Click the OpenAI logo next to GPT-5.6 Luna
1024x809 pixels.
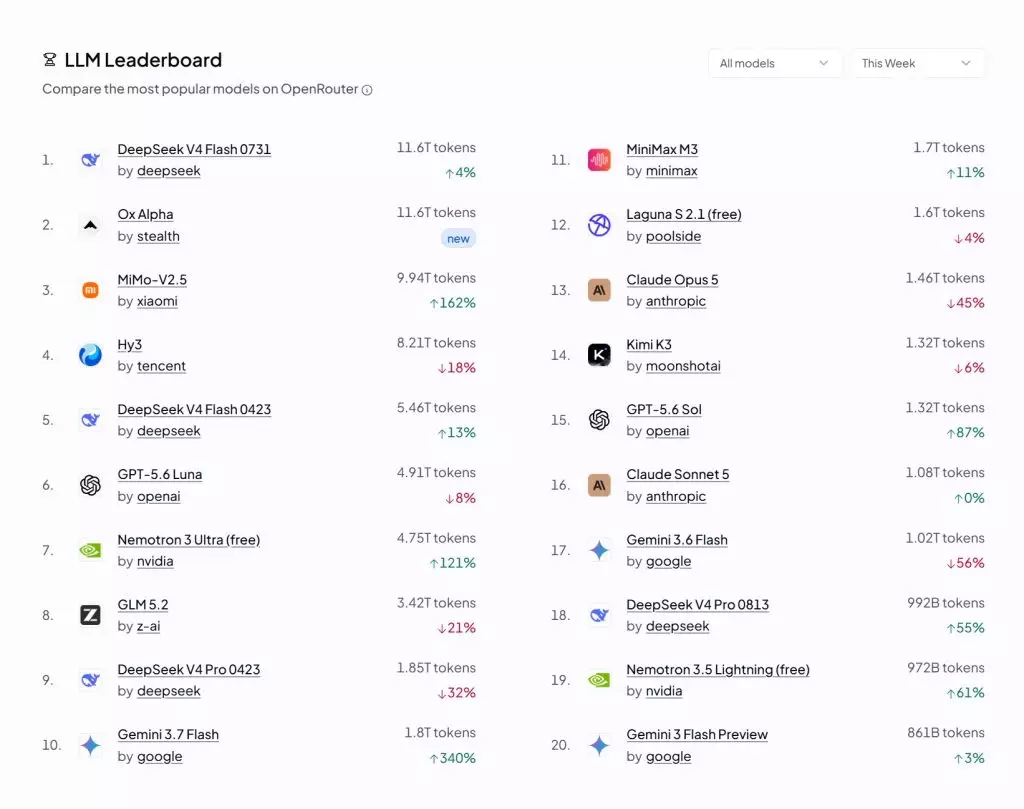(x=90, y=484)
